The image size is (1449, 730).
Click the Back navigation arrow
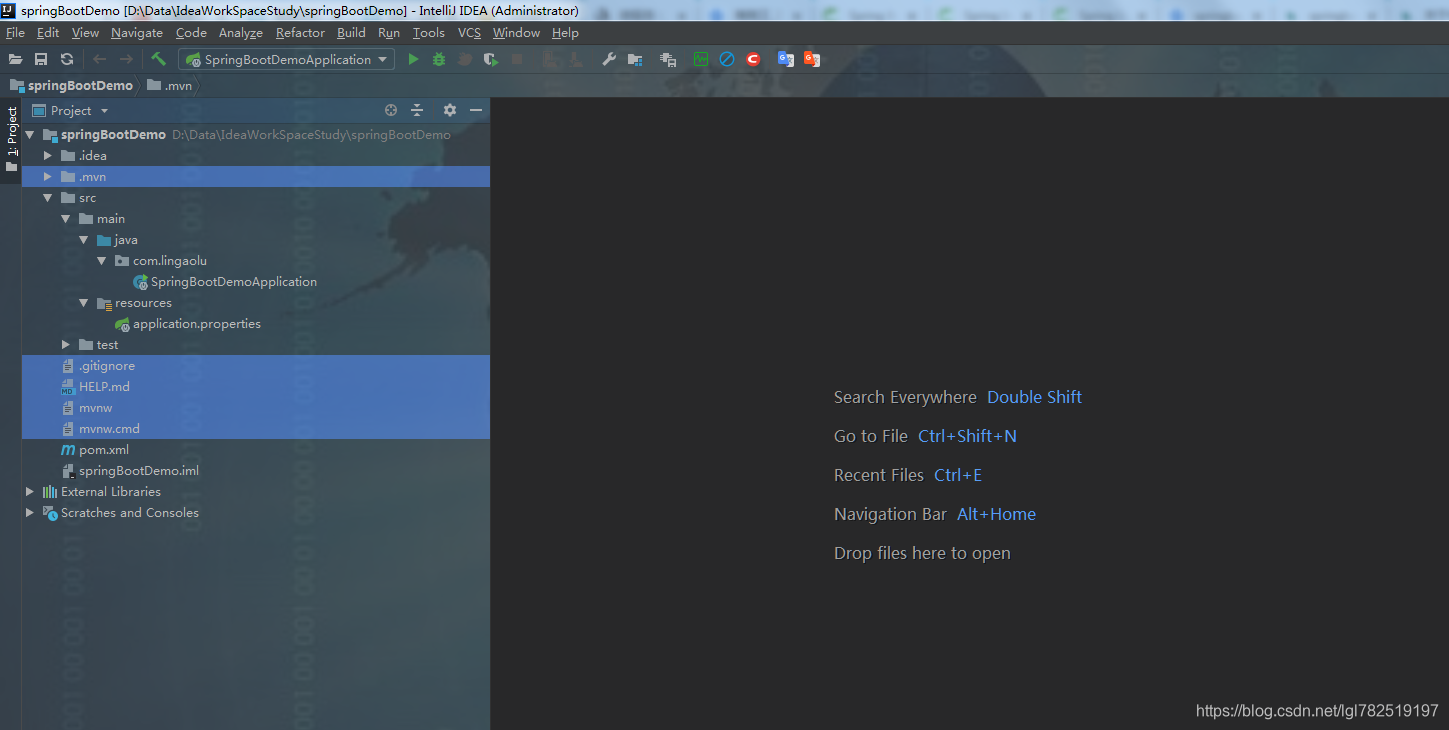pyautogui.click(x=99, y=60)
